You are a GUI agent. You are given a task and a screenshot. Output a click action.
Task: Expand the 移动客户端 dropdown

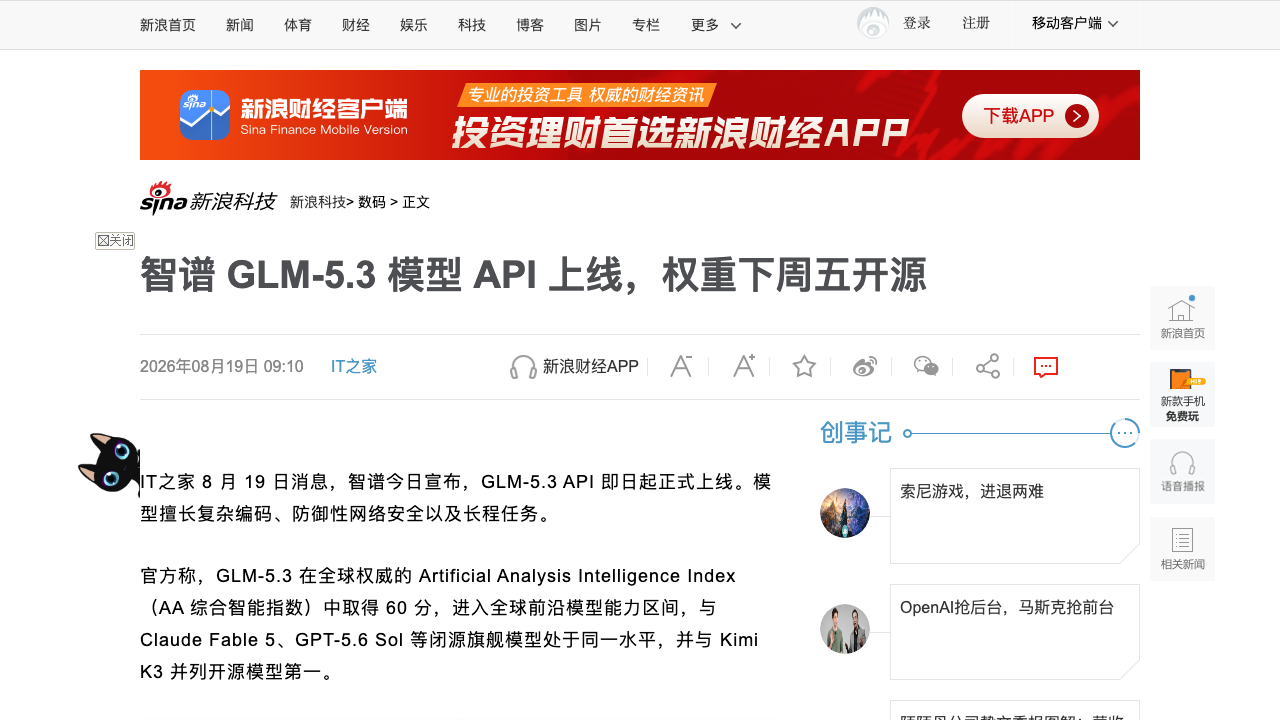[x=1075, y=23]
